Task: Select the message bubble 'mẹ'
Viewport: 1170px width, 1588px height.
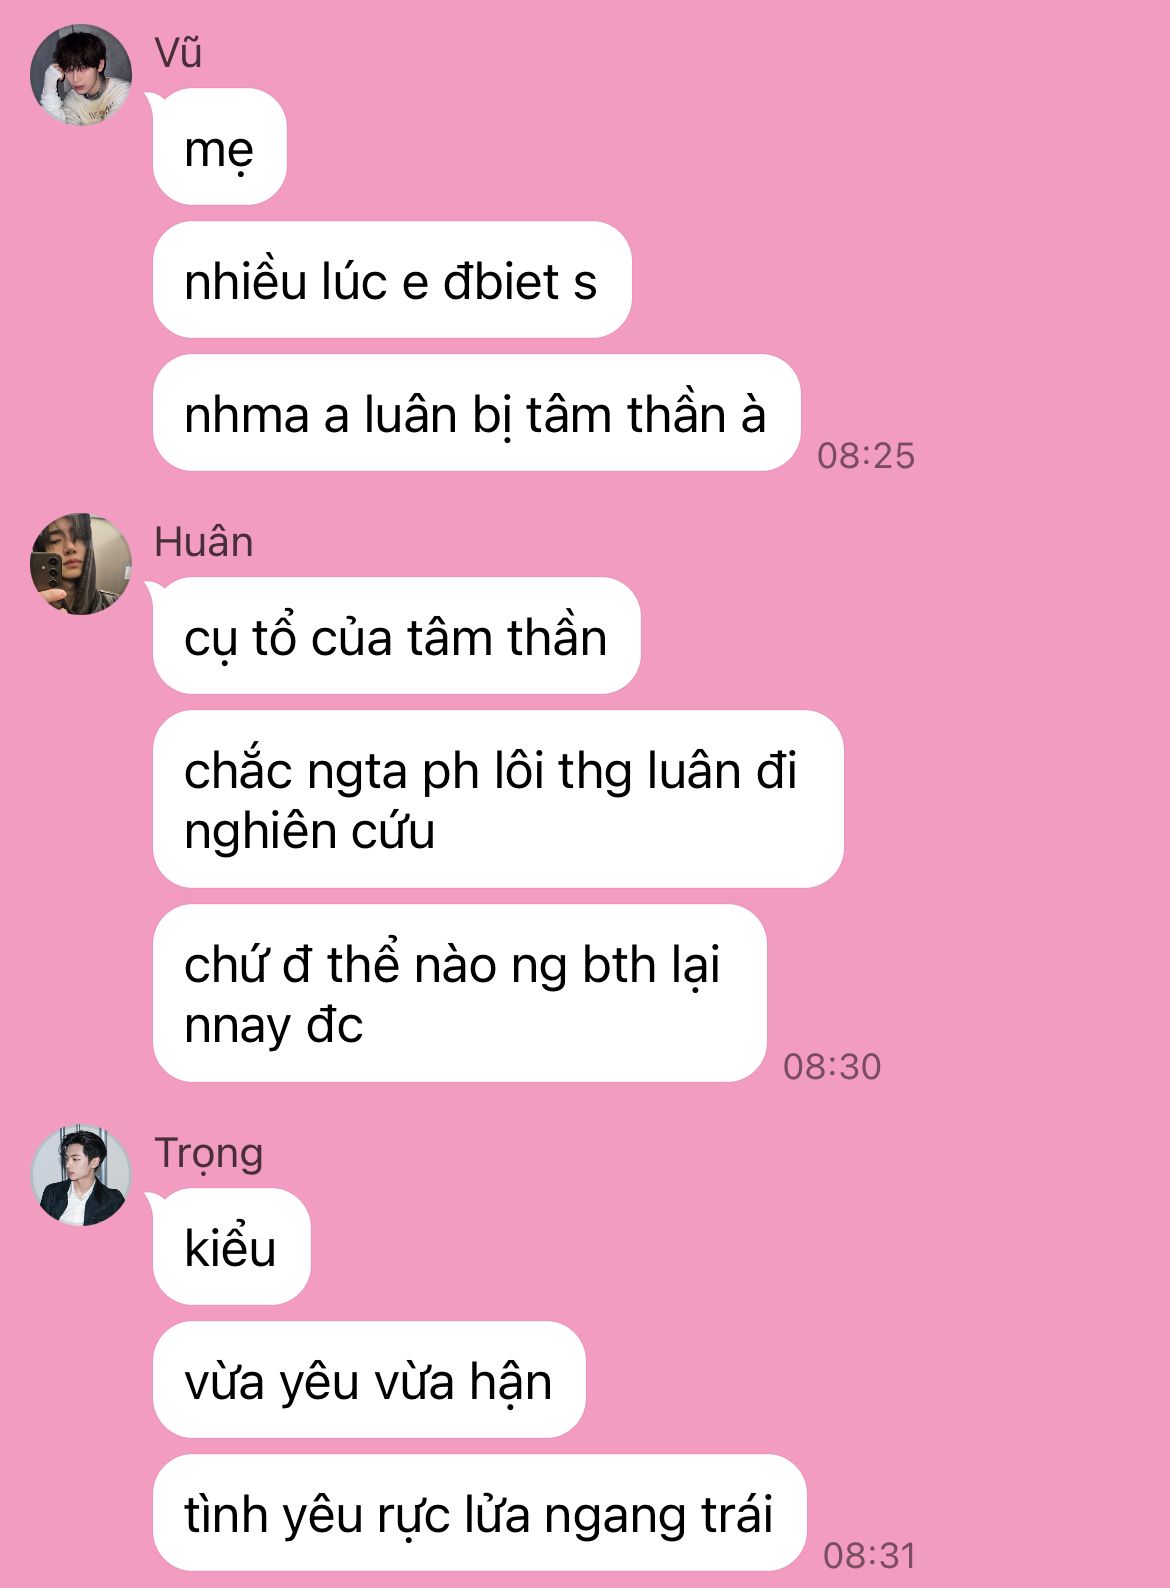Action: [x=220, y=147]
